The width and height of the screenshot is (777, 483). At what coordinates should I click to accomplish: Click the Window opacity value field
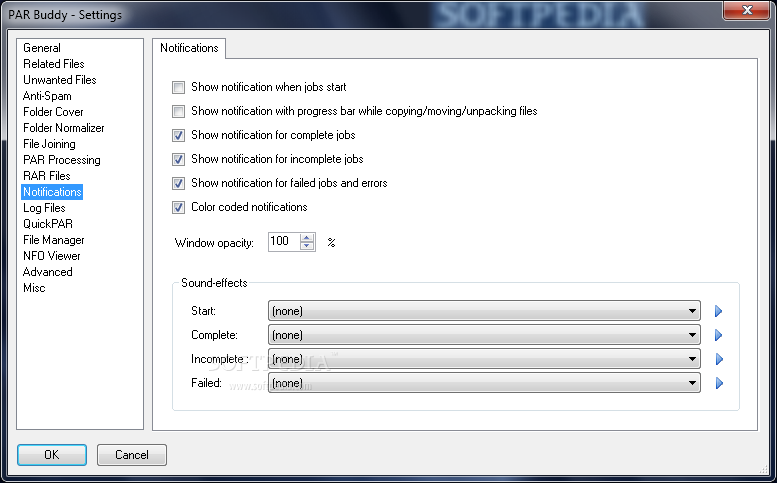[x=284, y=242]
